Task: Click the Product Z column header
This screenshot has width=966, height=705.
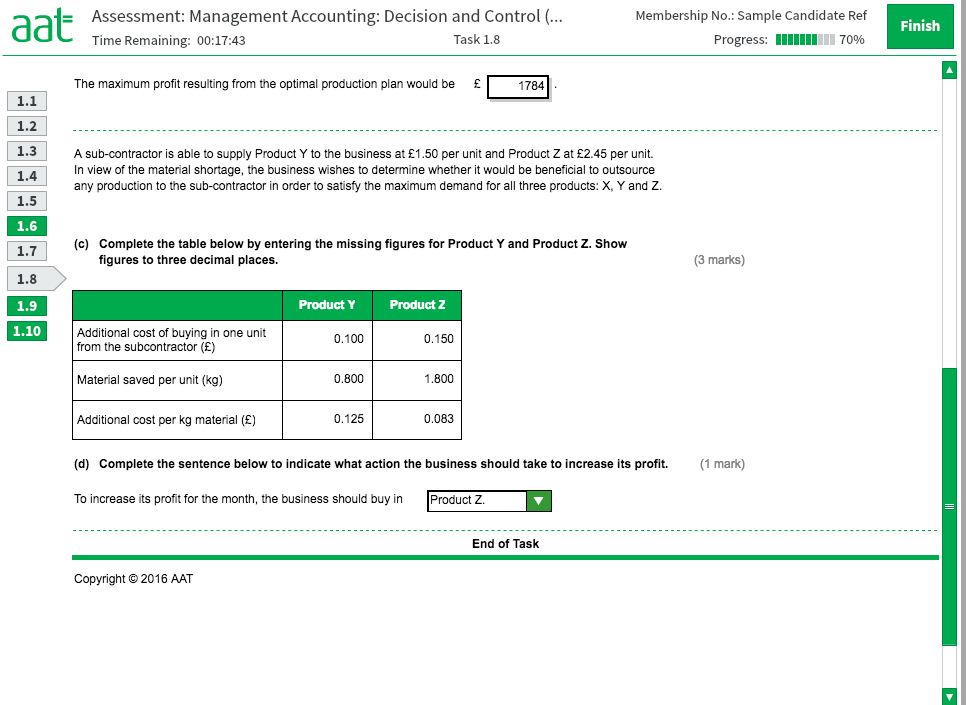Action: point(417,305)
